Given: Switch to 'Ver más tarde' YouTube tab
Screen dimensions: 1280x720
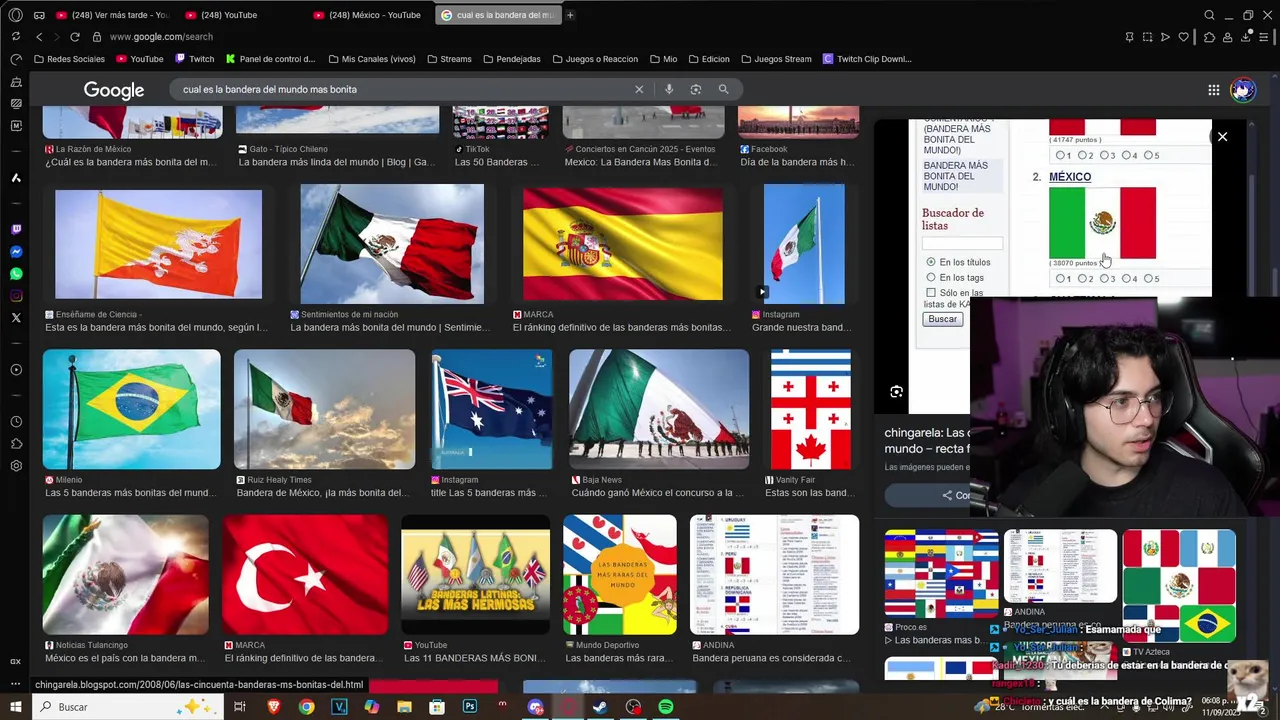Looking at the screenshot, I should [114, 15].
